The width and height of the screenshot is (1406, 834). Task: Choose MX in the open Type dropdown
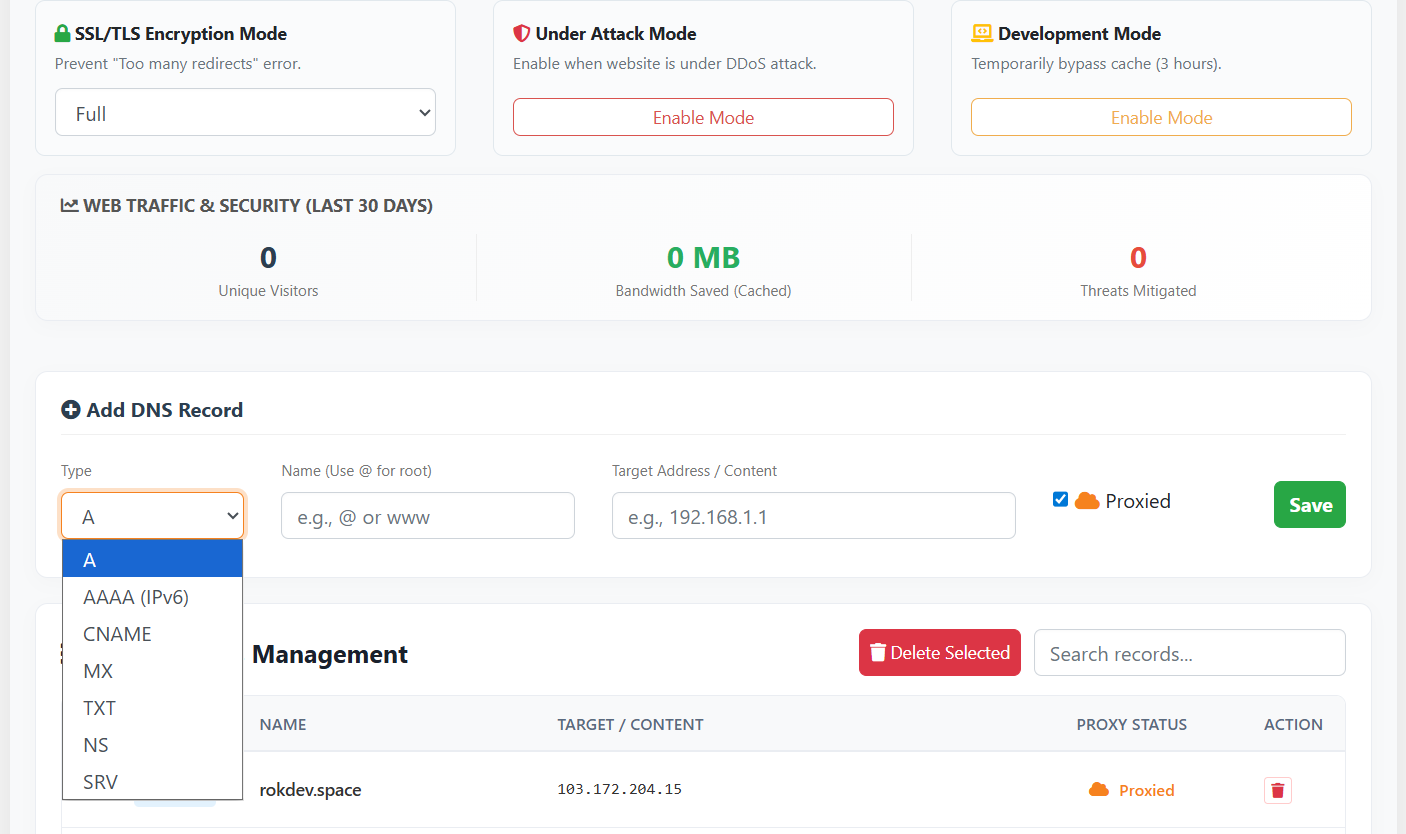96,670
